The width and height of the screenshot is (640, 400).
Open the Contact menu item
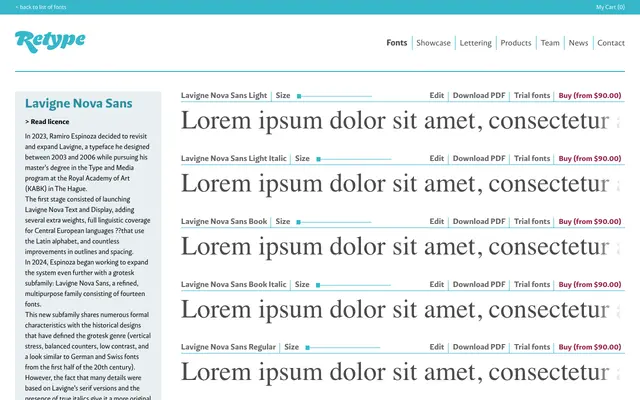(x=611, y=43)
